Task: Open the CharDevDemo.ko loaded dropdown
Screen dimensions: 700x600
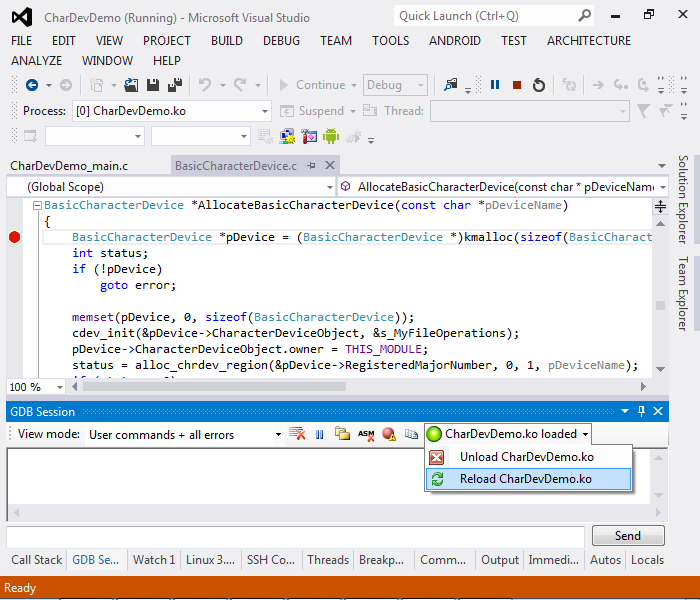Action: [x=508, y=434]
